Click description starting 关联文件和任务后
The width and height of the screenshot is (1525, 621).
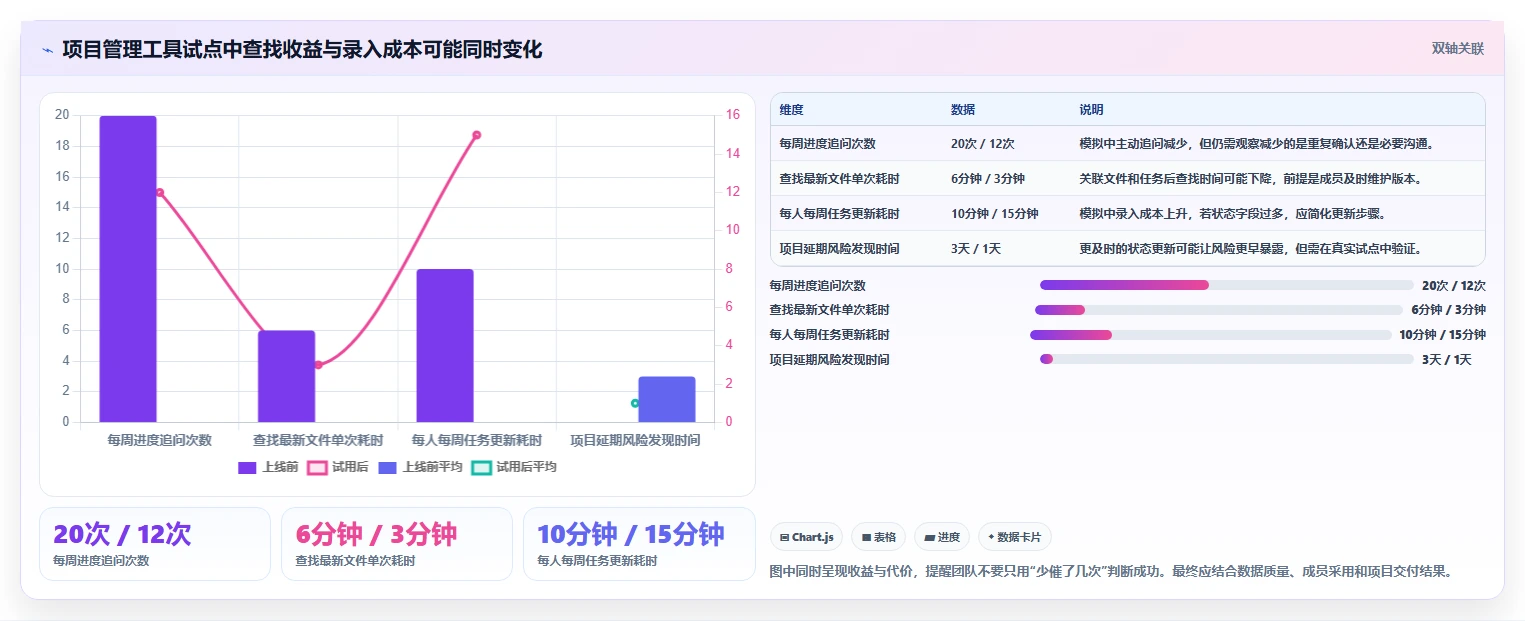point(1250,179)
